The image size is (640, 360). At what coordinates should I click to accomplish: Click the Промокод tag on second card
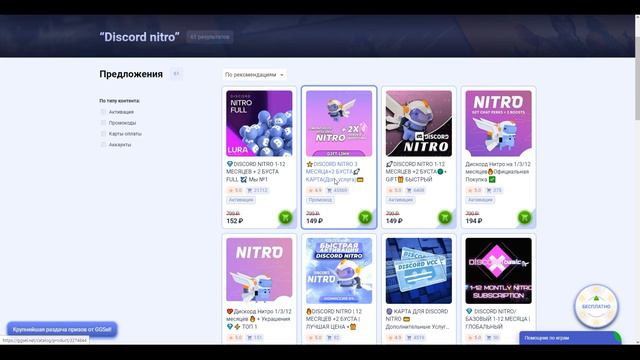coord(320,200)
